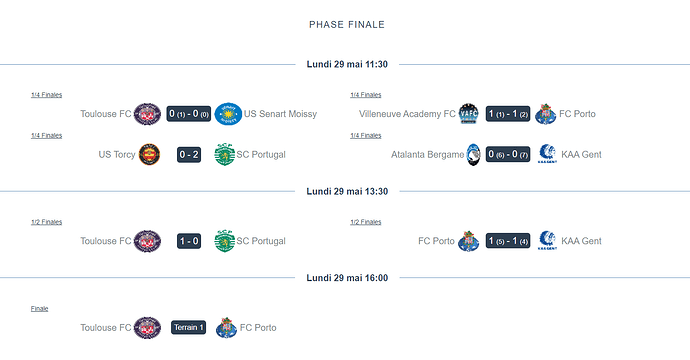The height and width of the screenshot is (360, 690).
Task: Open the 0 - 2 score of US Torcy match
Action: 189,154
